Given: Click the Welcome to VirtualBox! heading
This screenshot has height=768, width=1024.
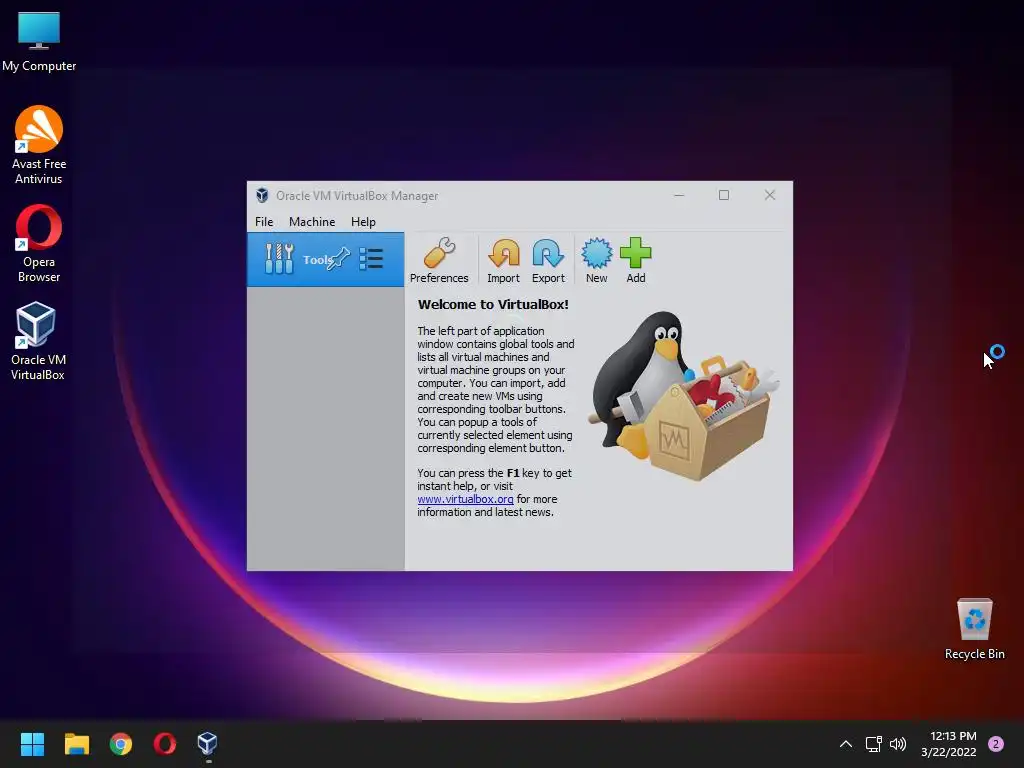Looking at the screenshot, I should pyautogui.click(x=493, y=304).
